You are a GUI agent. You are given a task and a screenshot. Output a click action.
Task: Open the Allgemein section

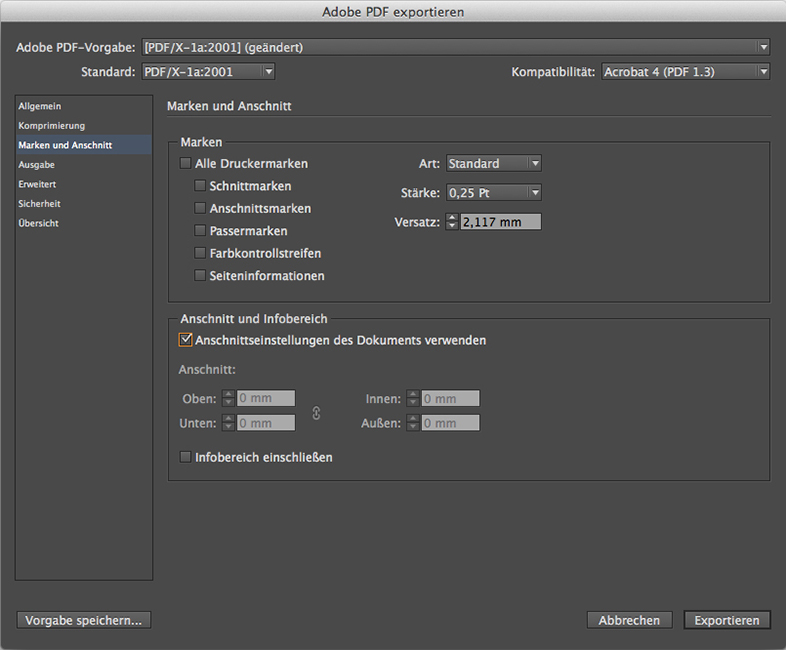pos(83,106)
